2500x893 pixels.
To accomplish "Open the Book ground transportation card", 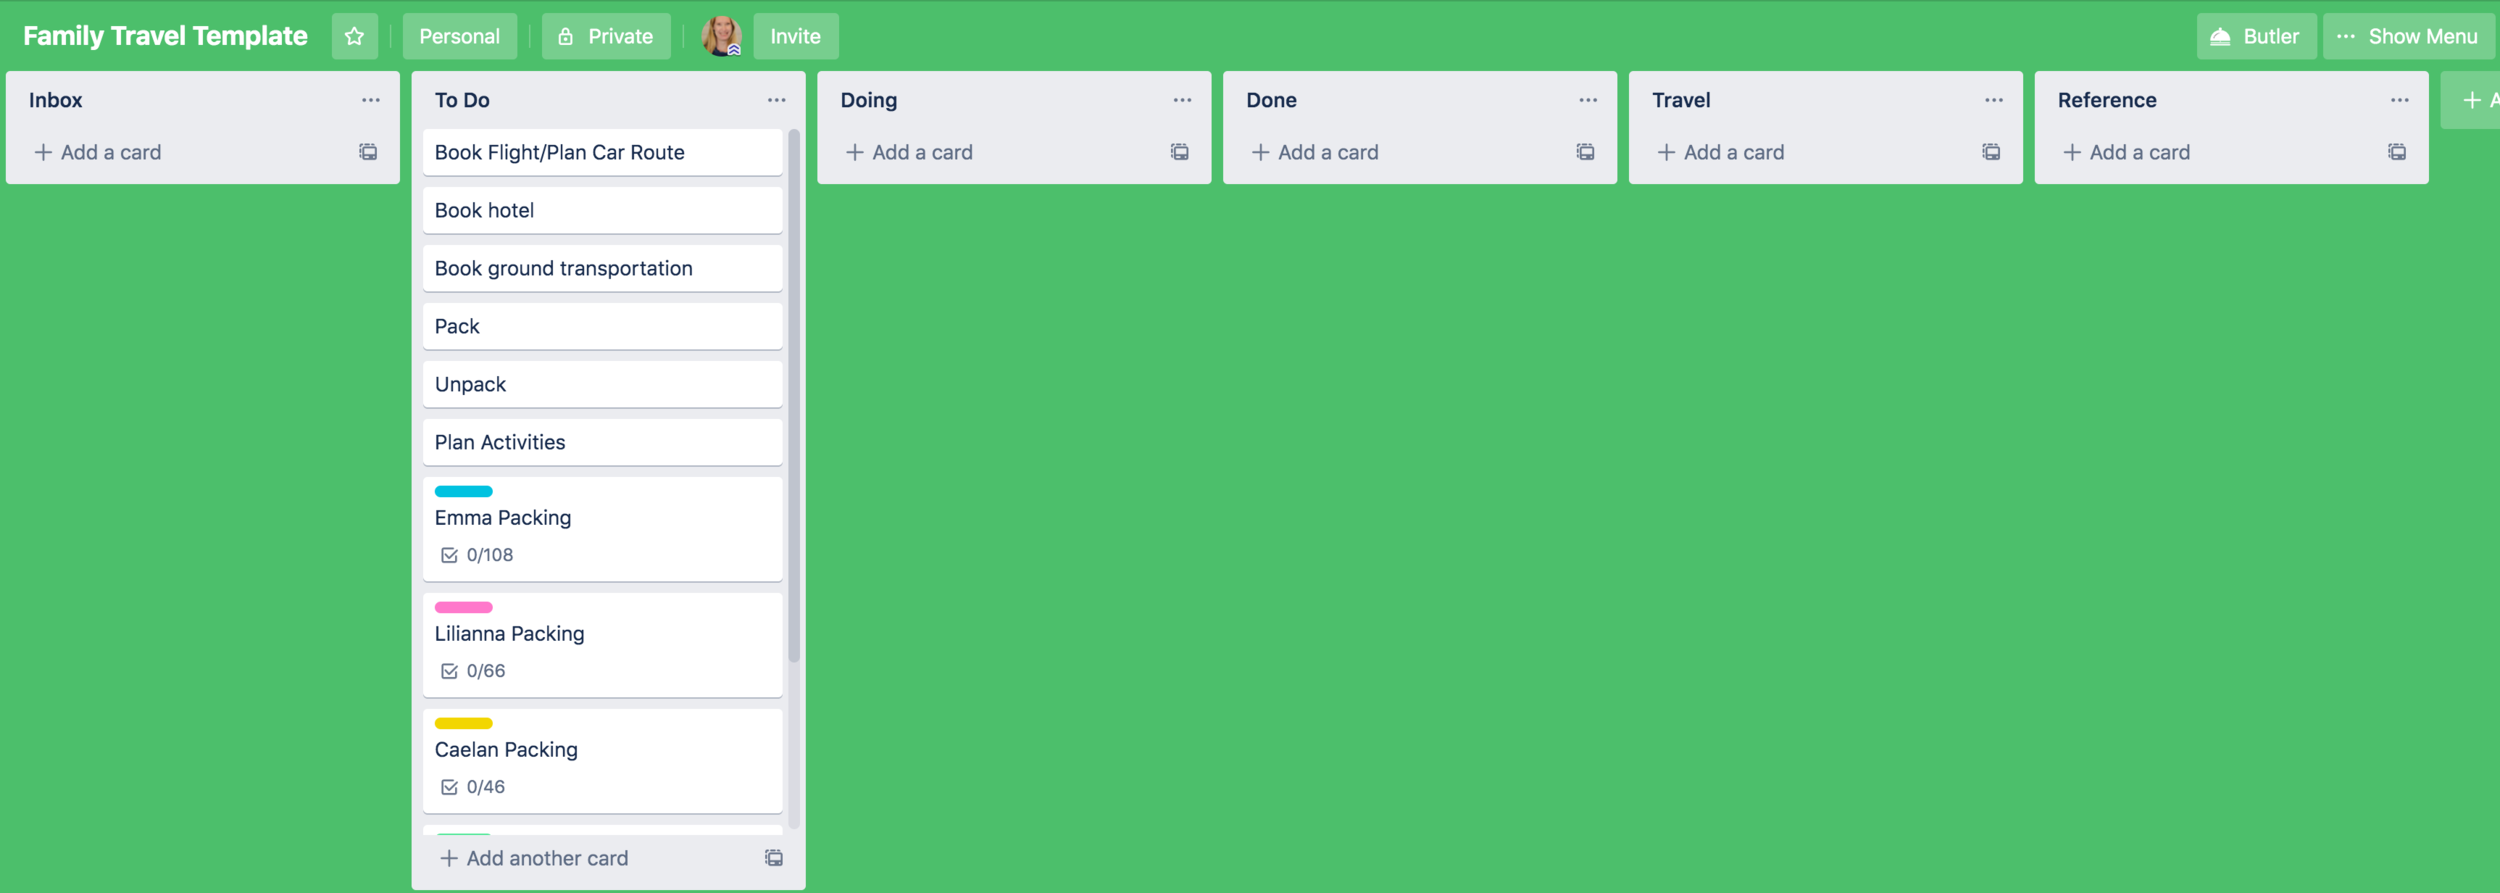I will pyautogui.click(x=602, y=268).
